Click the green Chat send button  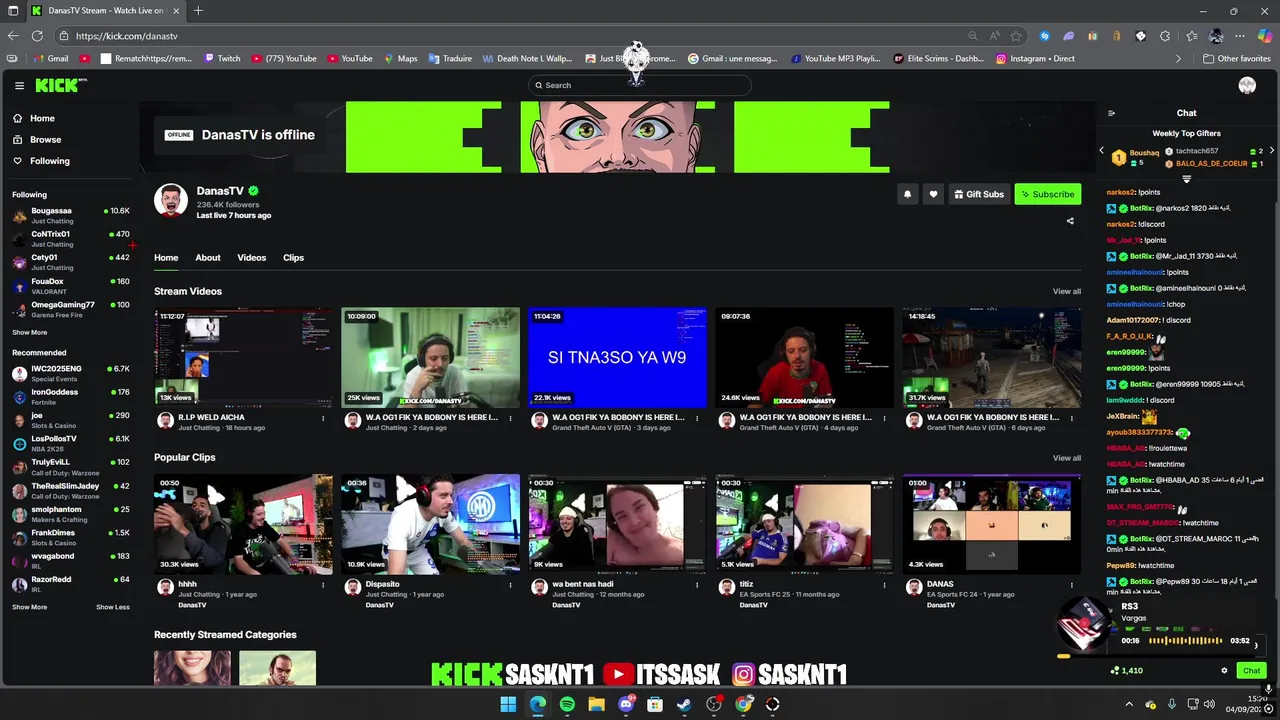tap(1251, 671)
